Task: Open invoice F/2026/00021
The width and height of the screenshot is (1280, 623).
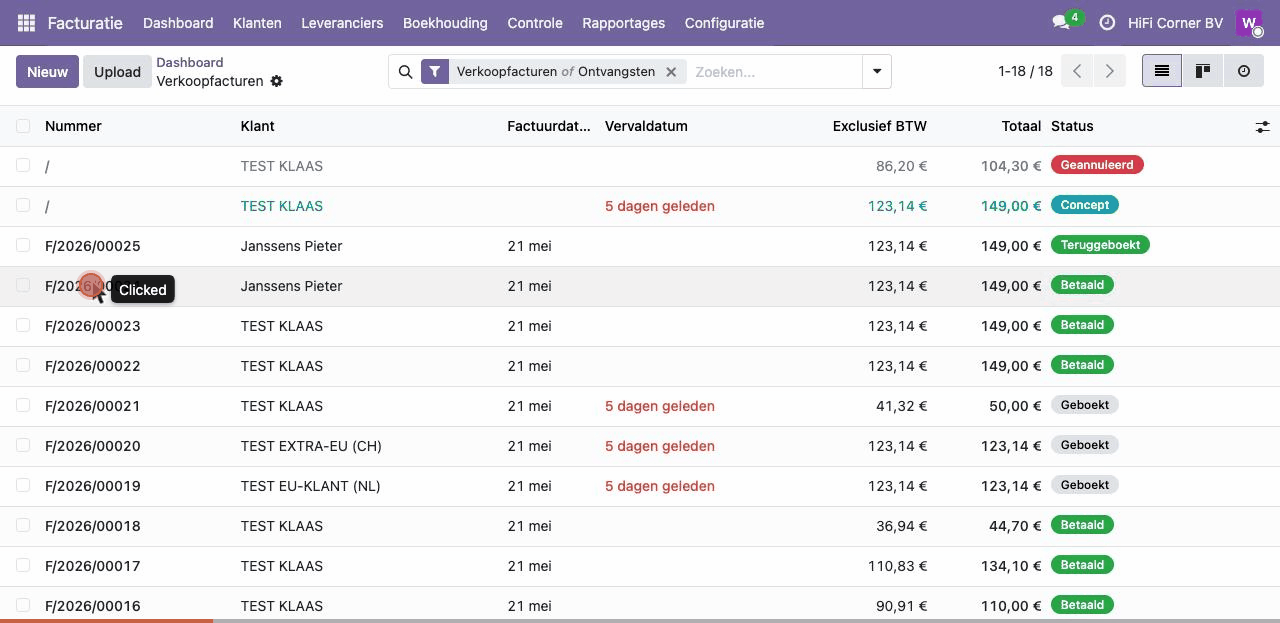Action: pyautogui.click(x=93, y=406)
